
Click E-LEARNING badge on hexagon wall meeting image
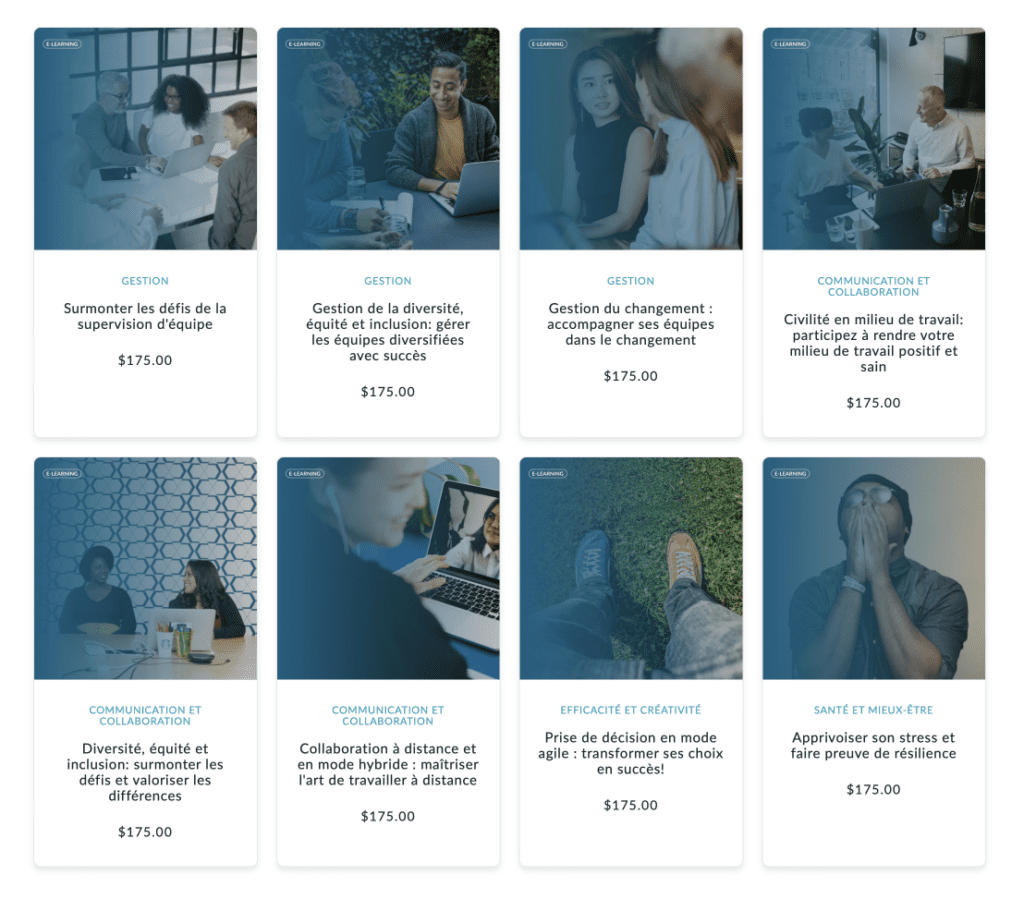click(x=62, y=473)
